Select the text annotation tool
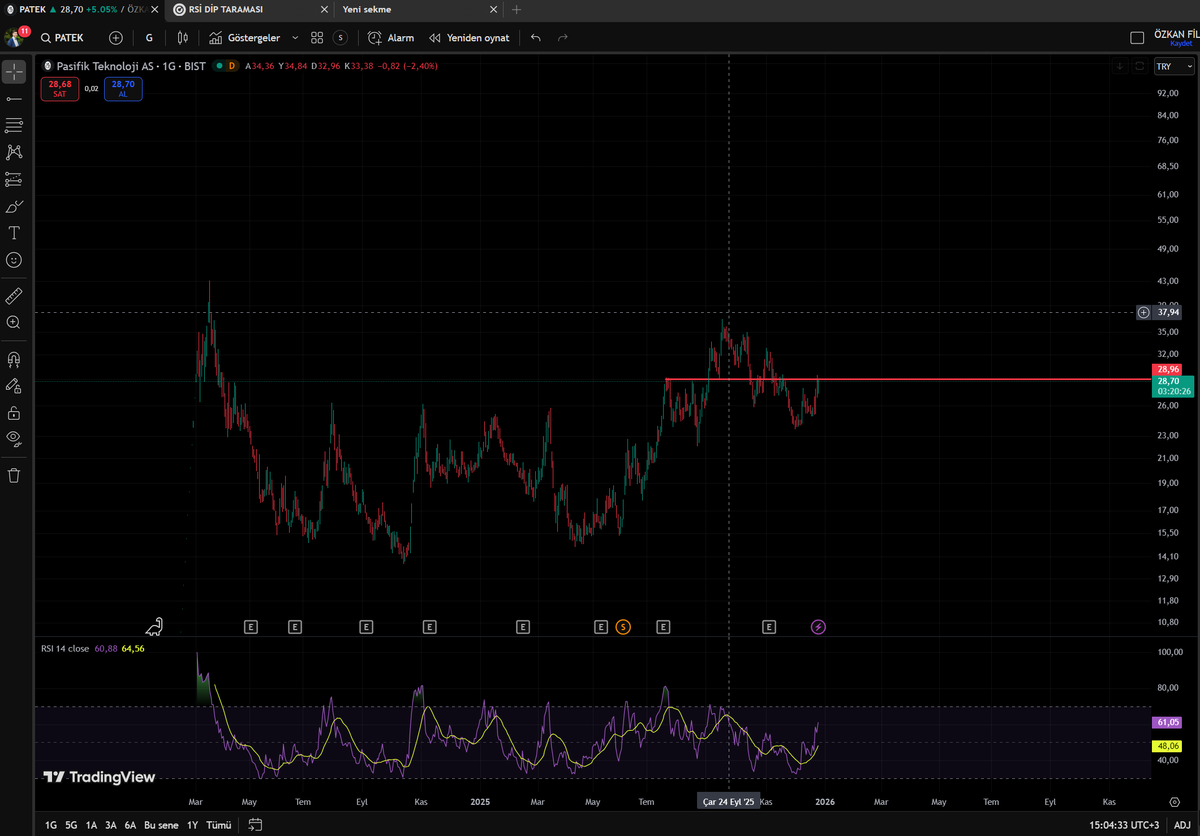The width and height of the screenshot is (1200, 836). click(x=14, y=233)
